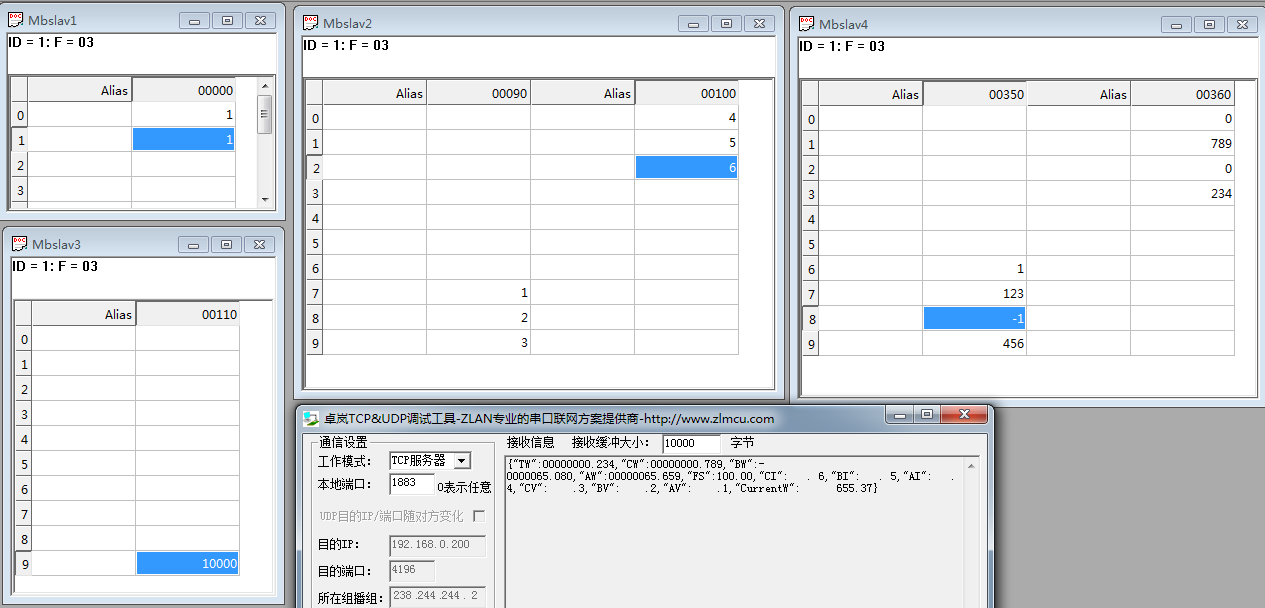This screenshot has height=608, width=1265.
Task: Select the 00100 column header in Mbslav2
Action: (686, 93)
